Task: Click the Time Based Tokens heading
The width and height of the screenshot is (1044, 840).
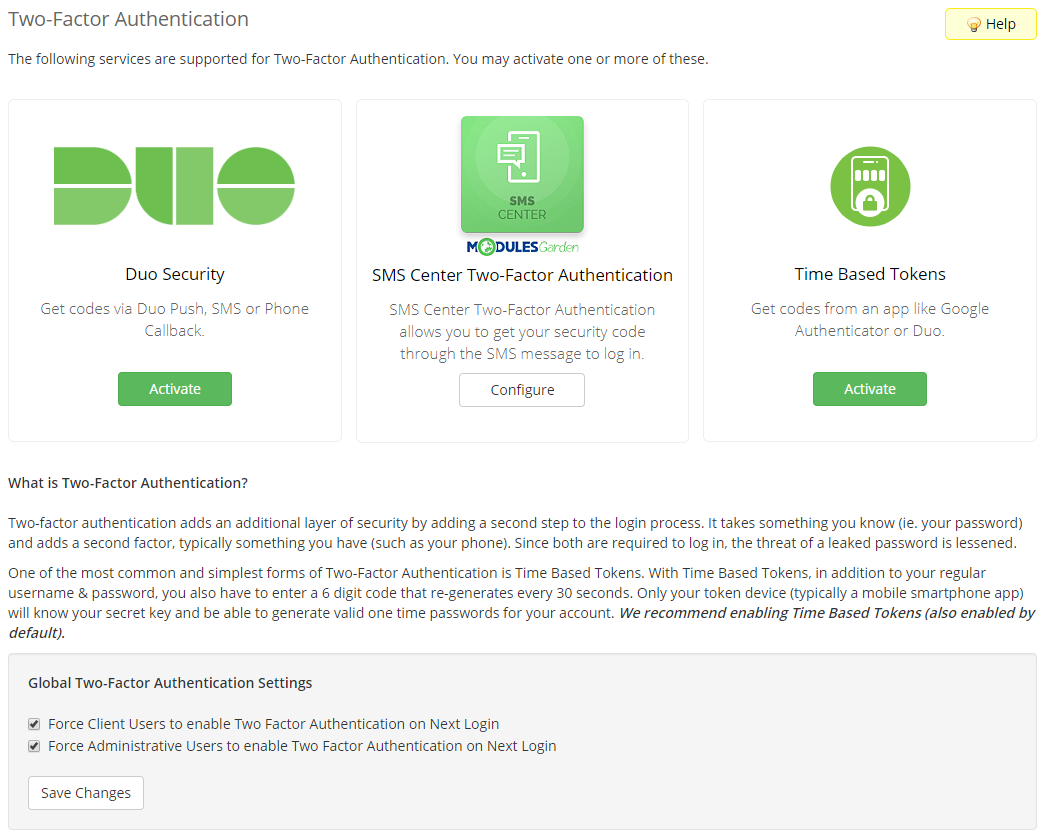Action: point(870,274)
